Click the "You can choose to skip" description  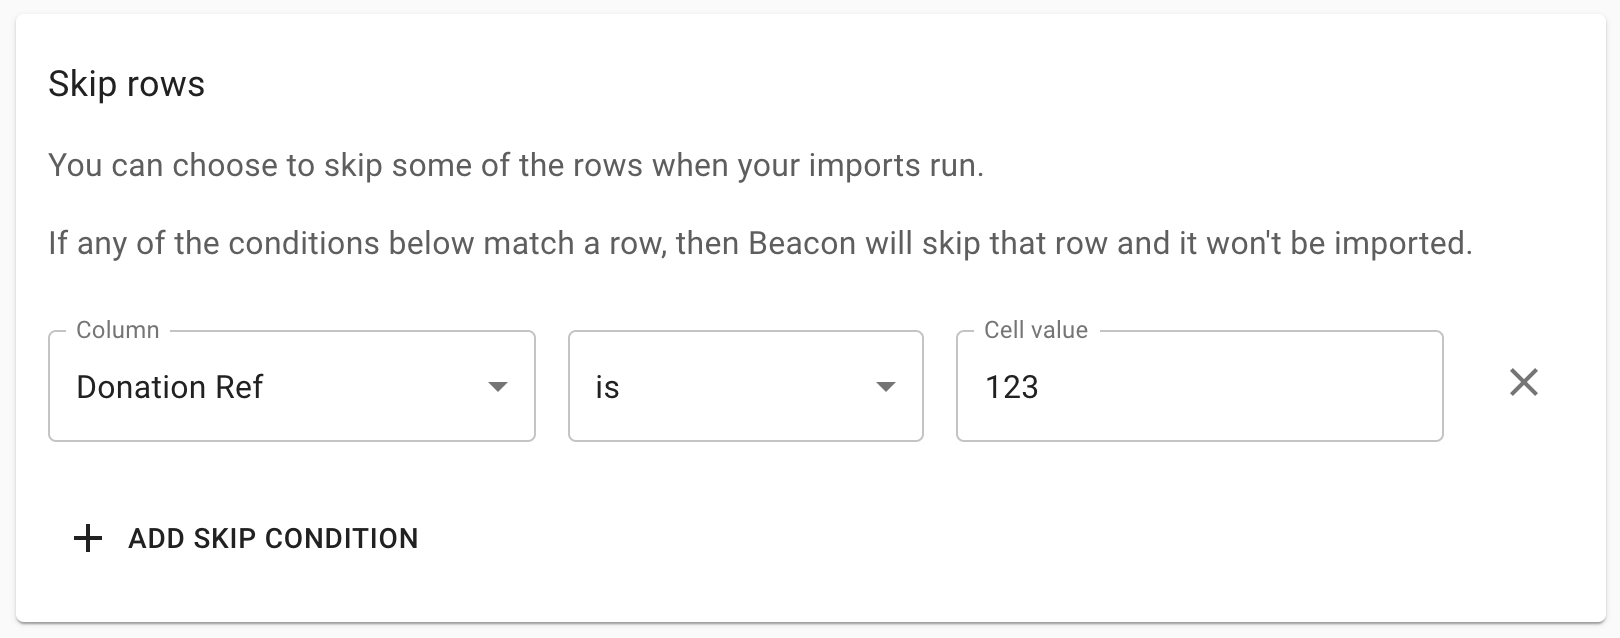[515, 165]
